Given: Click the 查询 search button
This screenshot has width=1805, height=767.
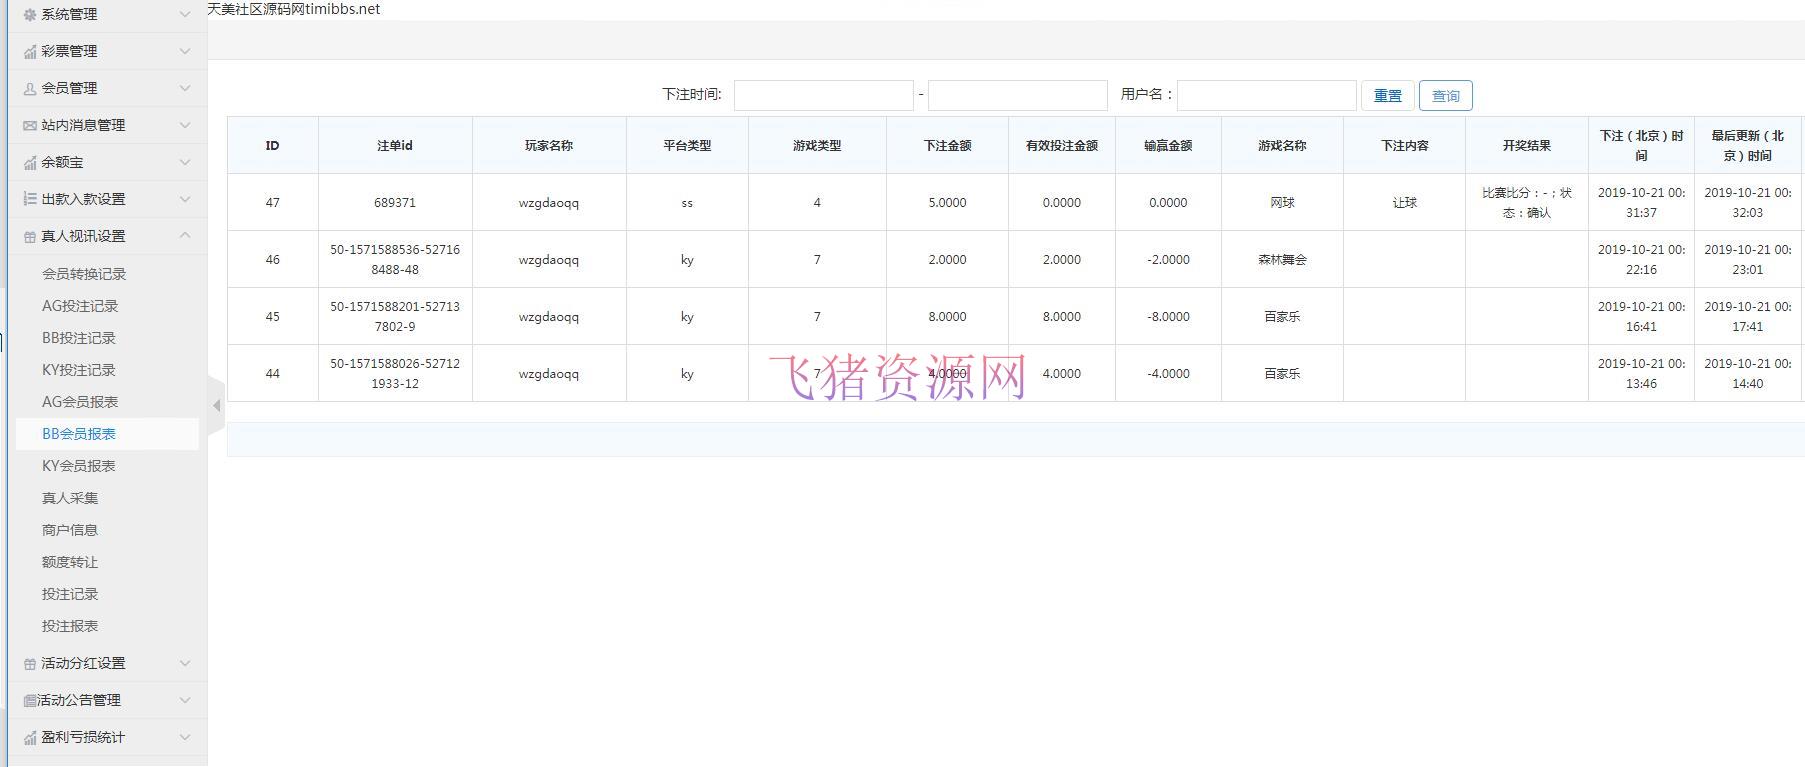Looking at the screenshot, I should [x=1446, y=95].
